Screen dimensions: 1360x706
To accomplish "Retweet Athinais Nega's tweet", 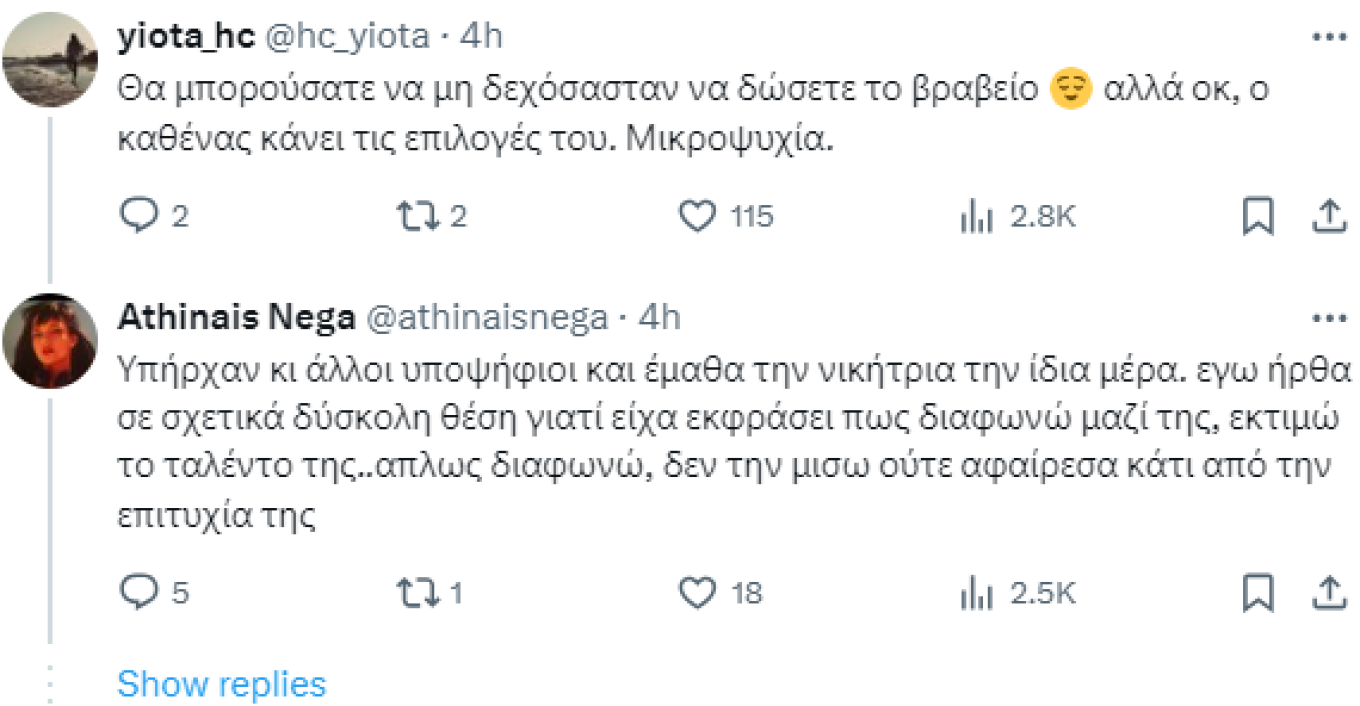I will [x=415, y=593].
